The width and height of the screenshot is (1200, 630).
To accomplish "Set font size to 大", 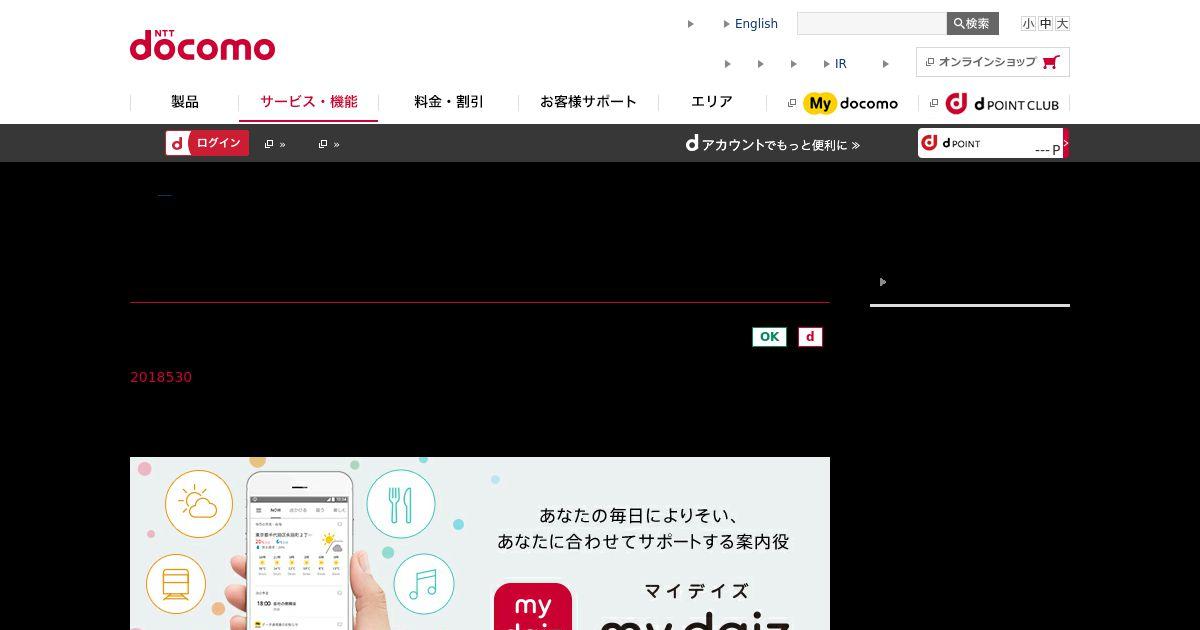I will tap(1062, 23).
